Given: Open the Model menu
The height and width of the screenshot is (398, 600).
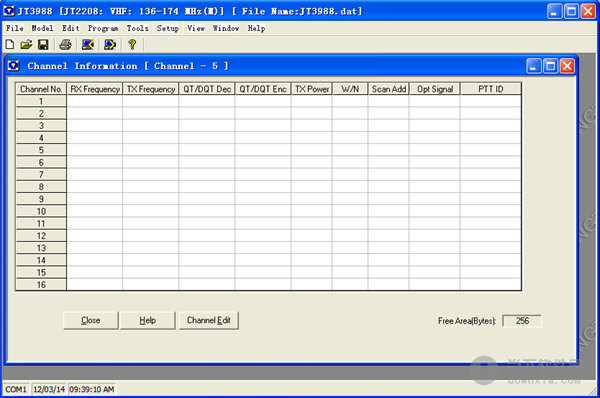Looking at the screenshot, I should pos(42,28).
